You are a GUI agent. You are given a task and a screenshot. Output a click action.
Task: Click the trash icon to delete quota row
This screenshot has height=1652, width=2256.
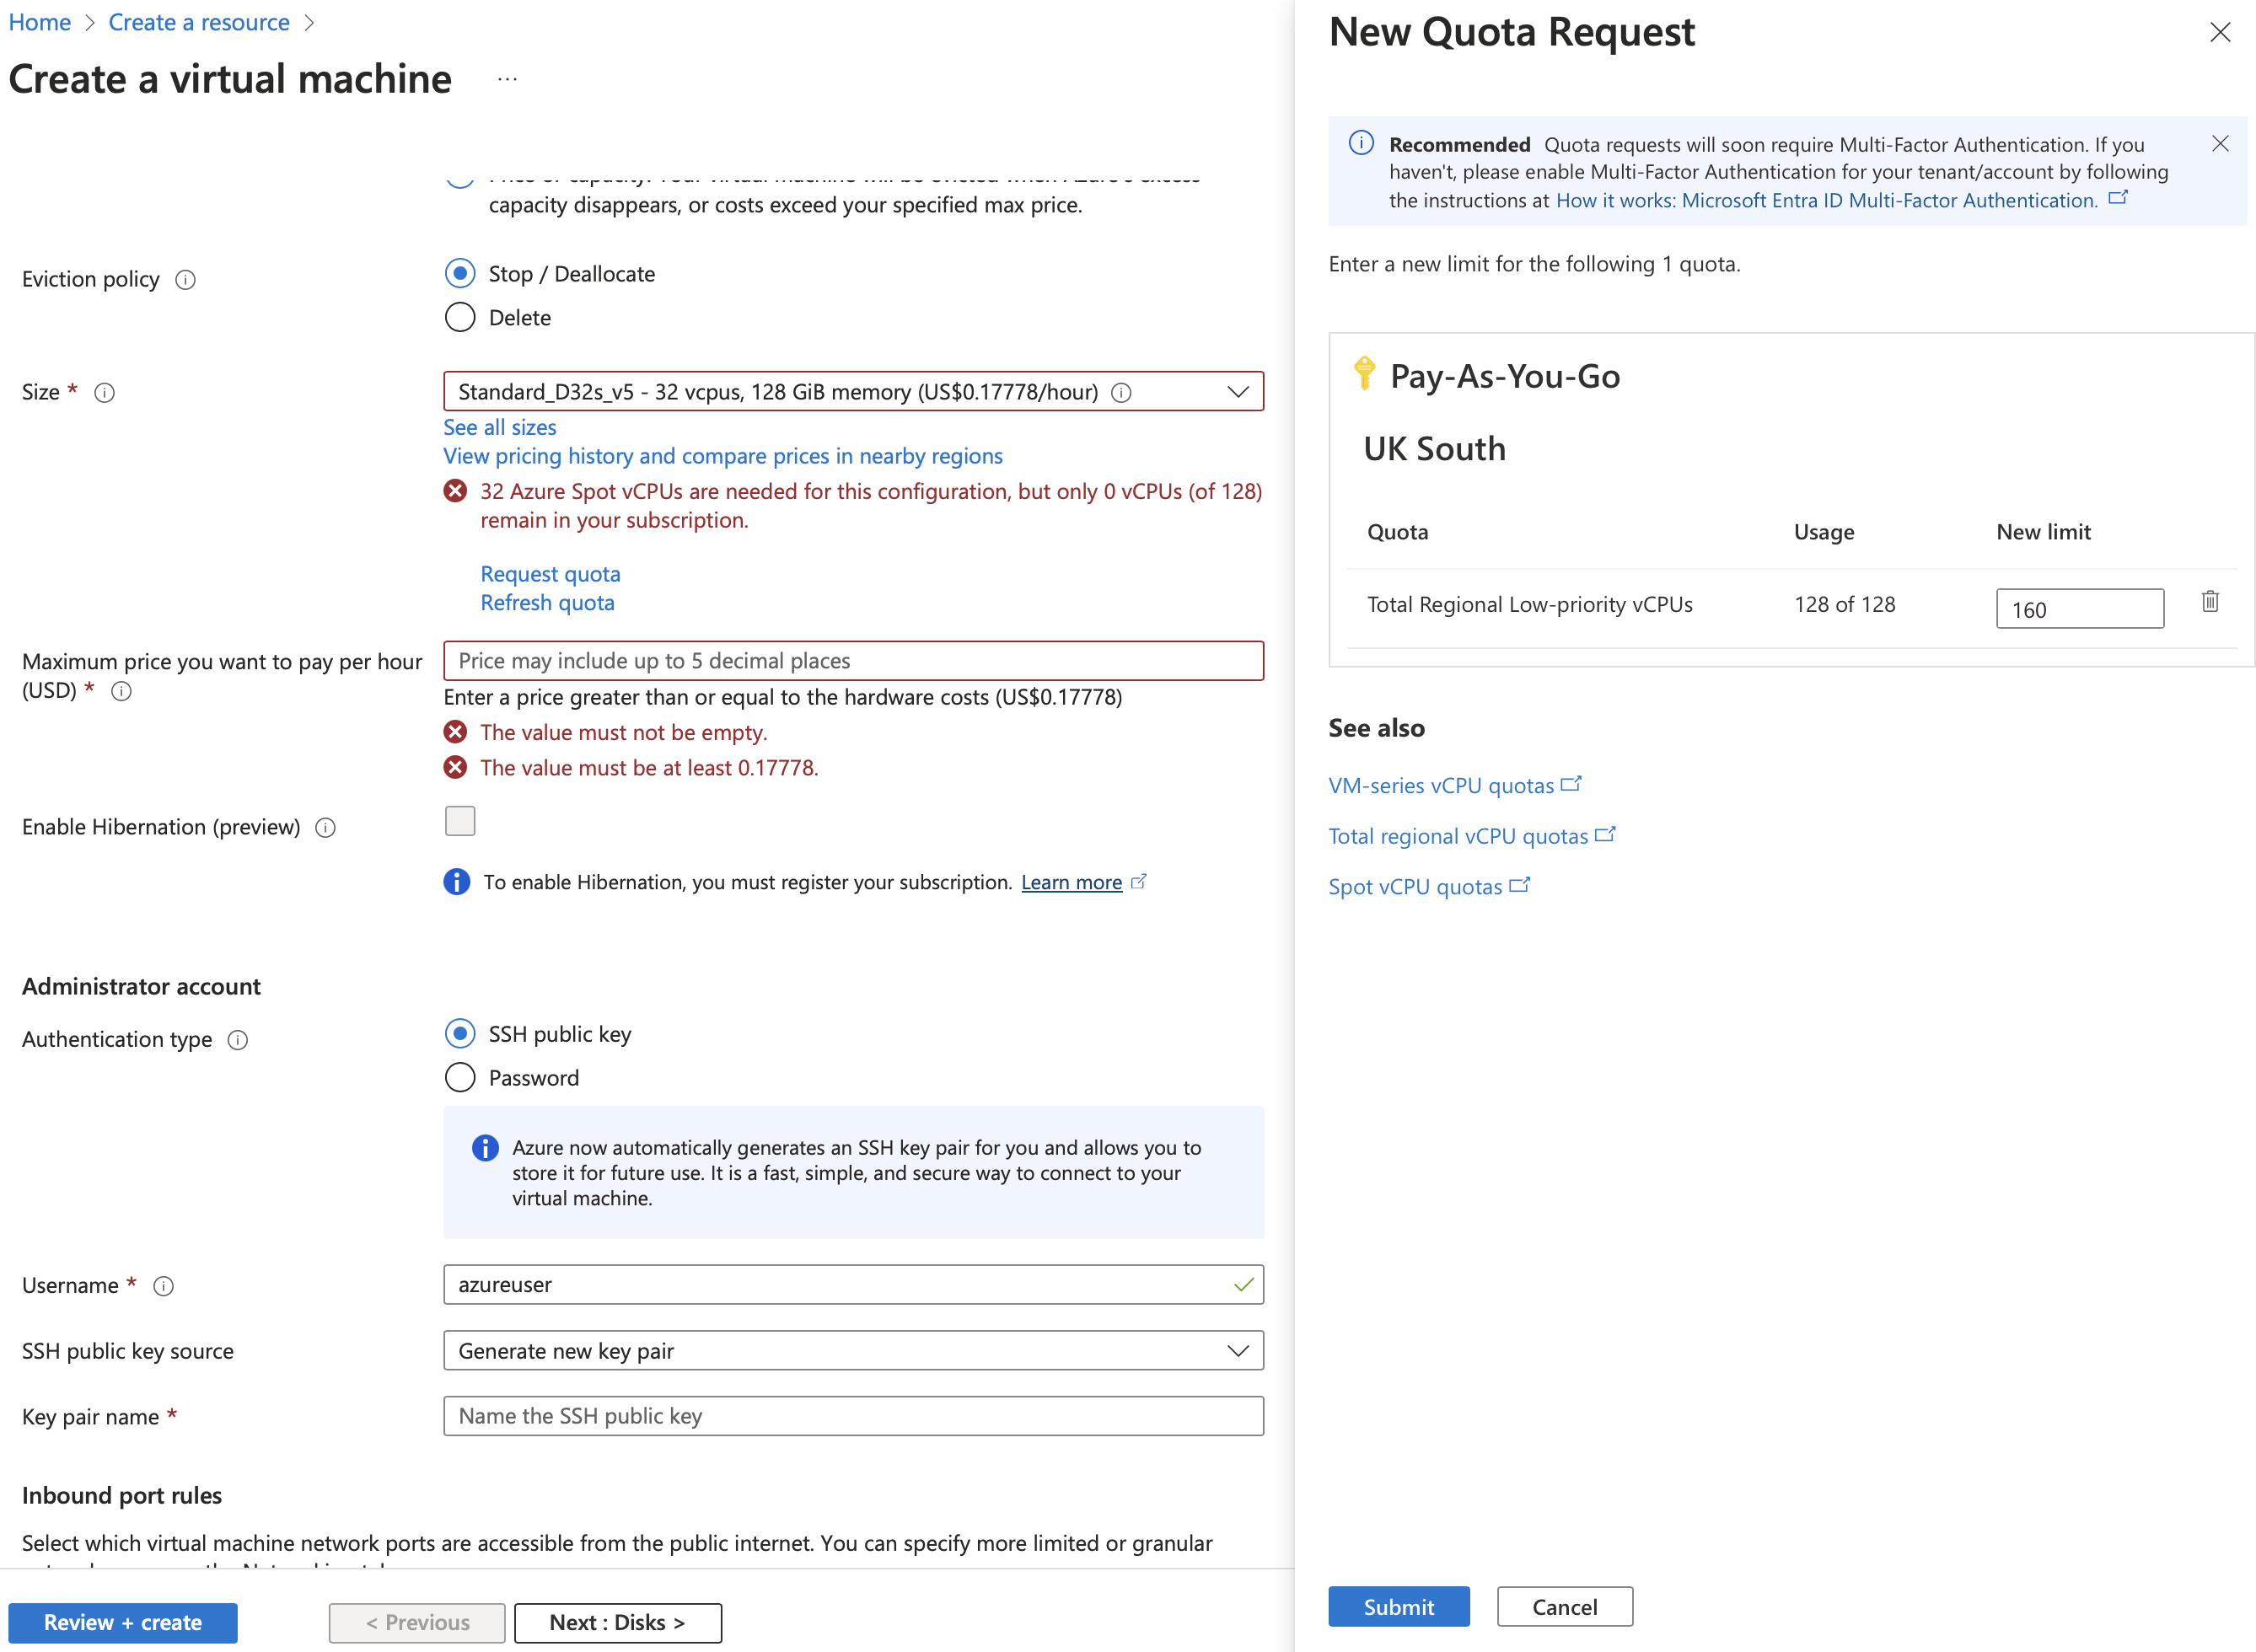click(2209, 601)
